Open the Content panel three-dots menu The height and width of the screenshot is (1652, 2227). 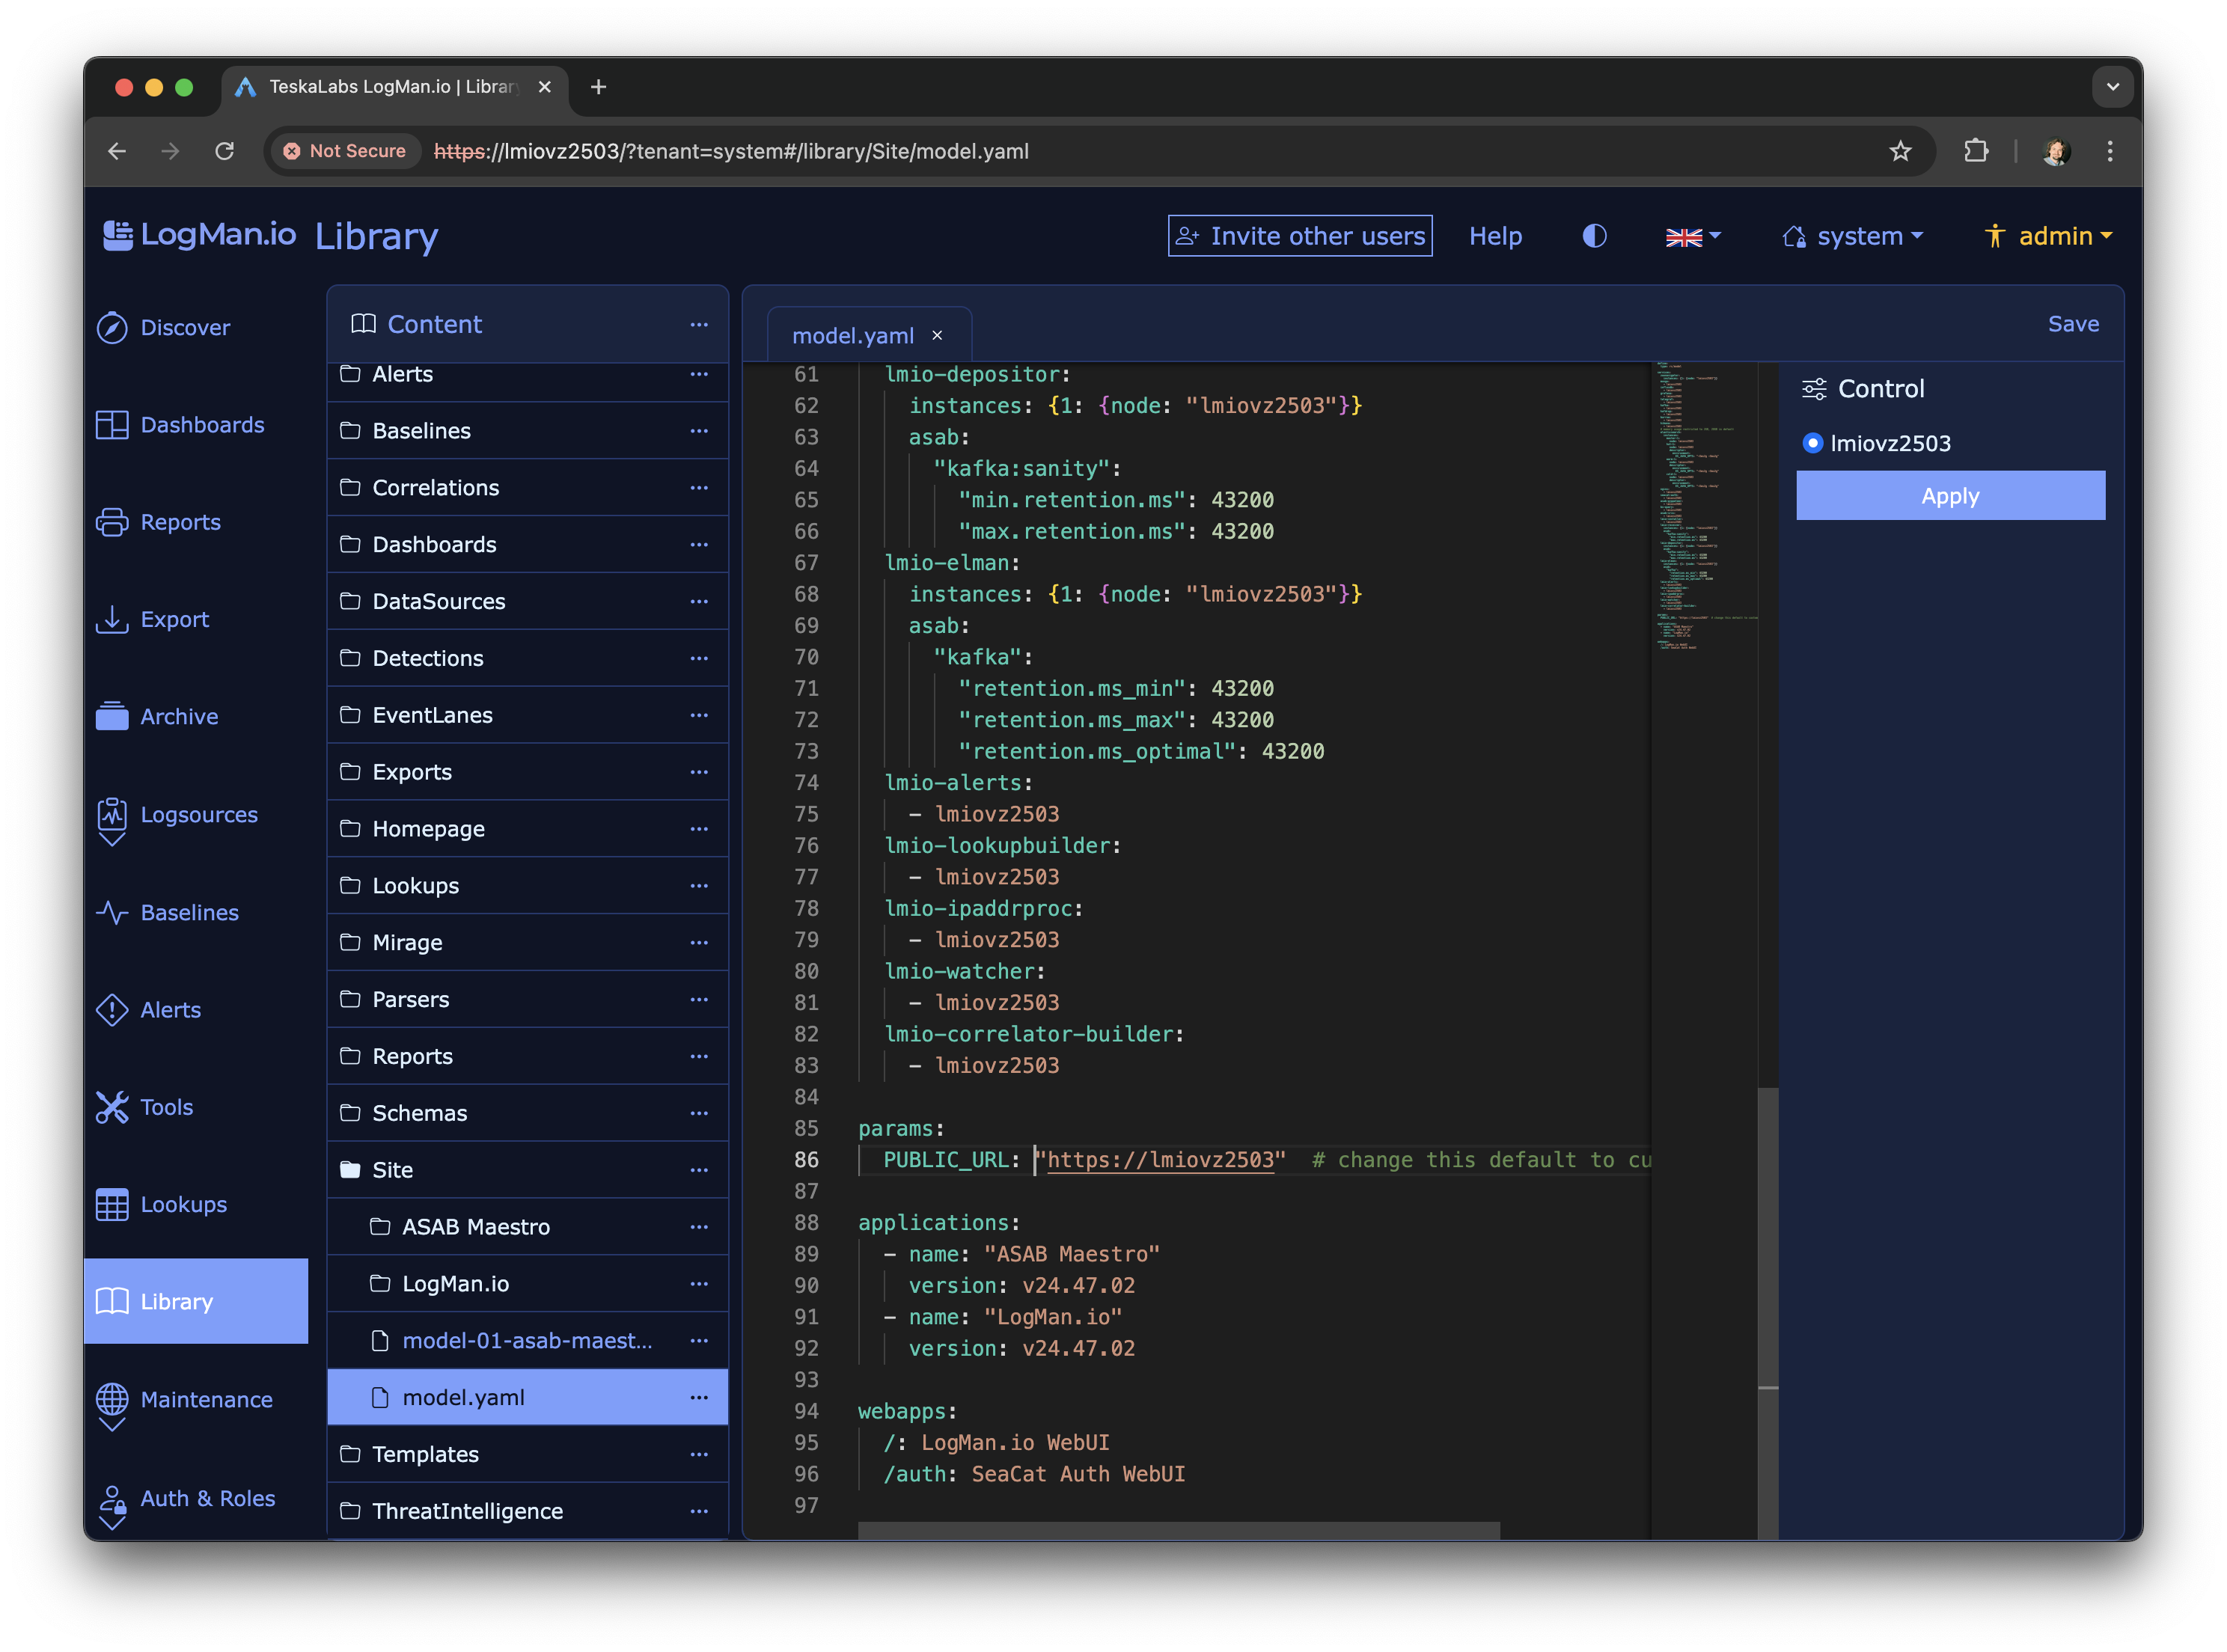[x=699, y=325]
